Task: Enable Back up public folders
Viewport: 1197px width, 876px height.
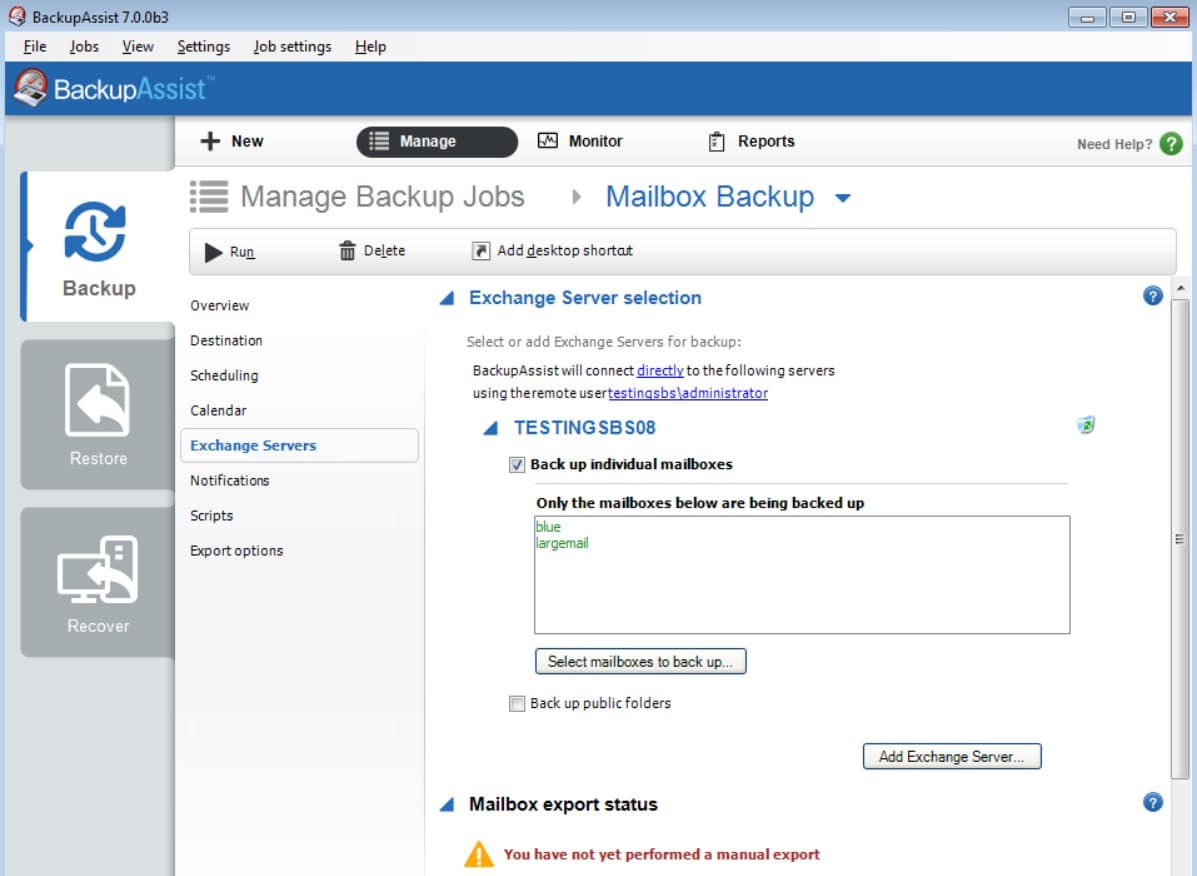Action: (517, 704)
